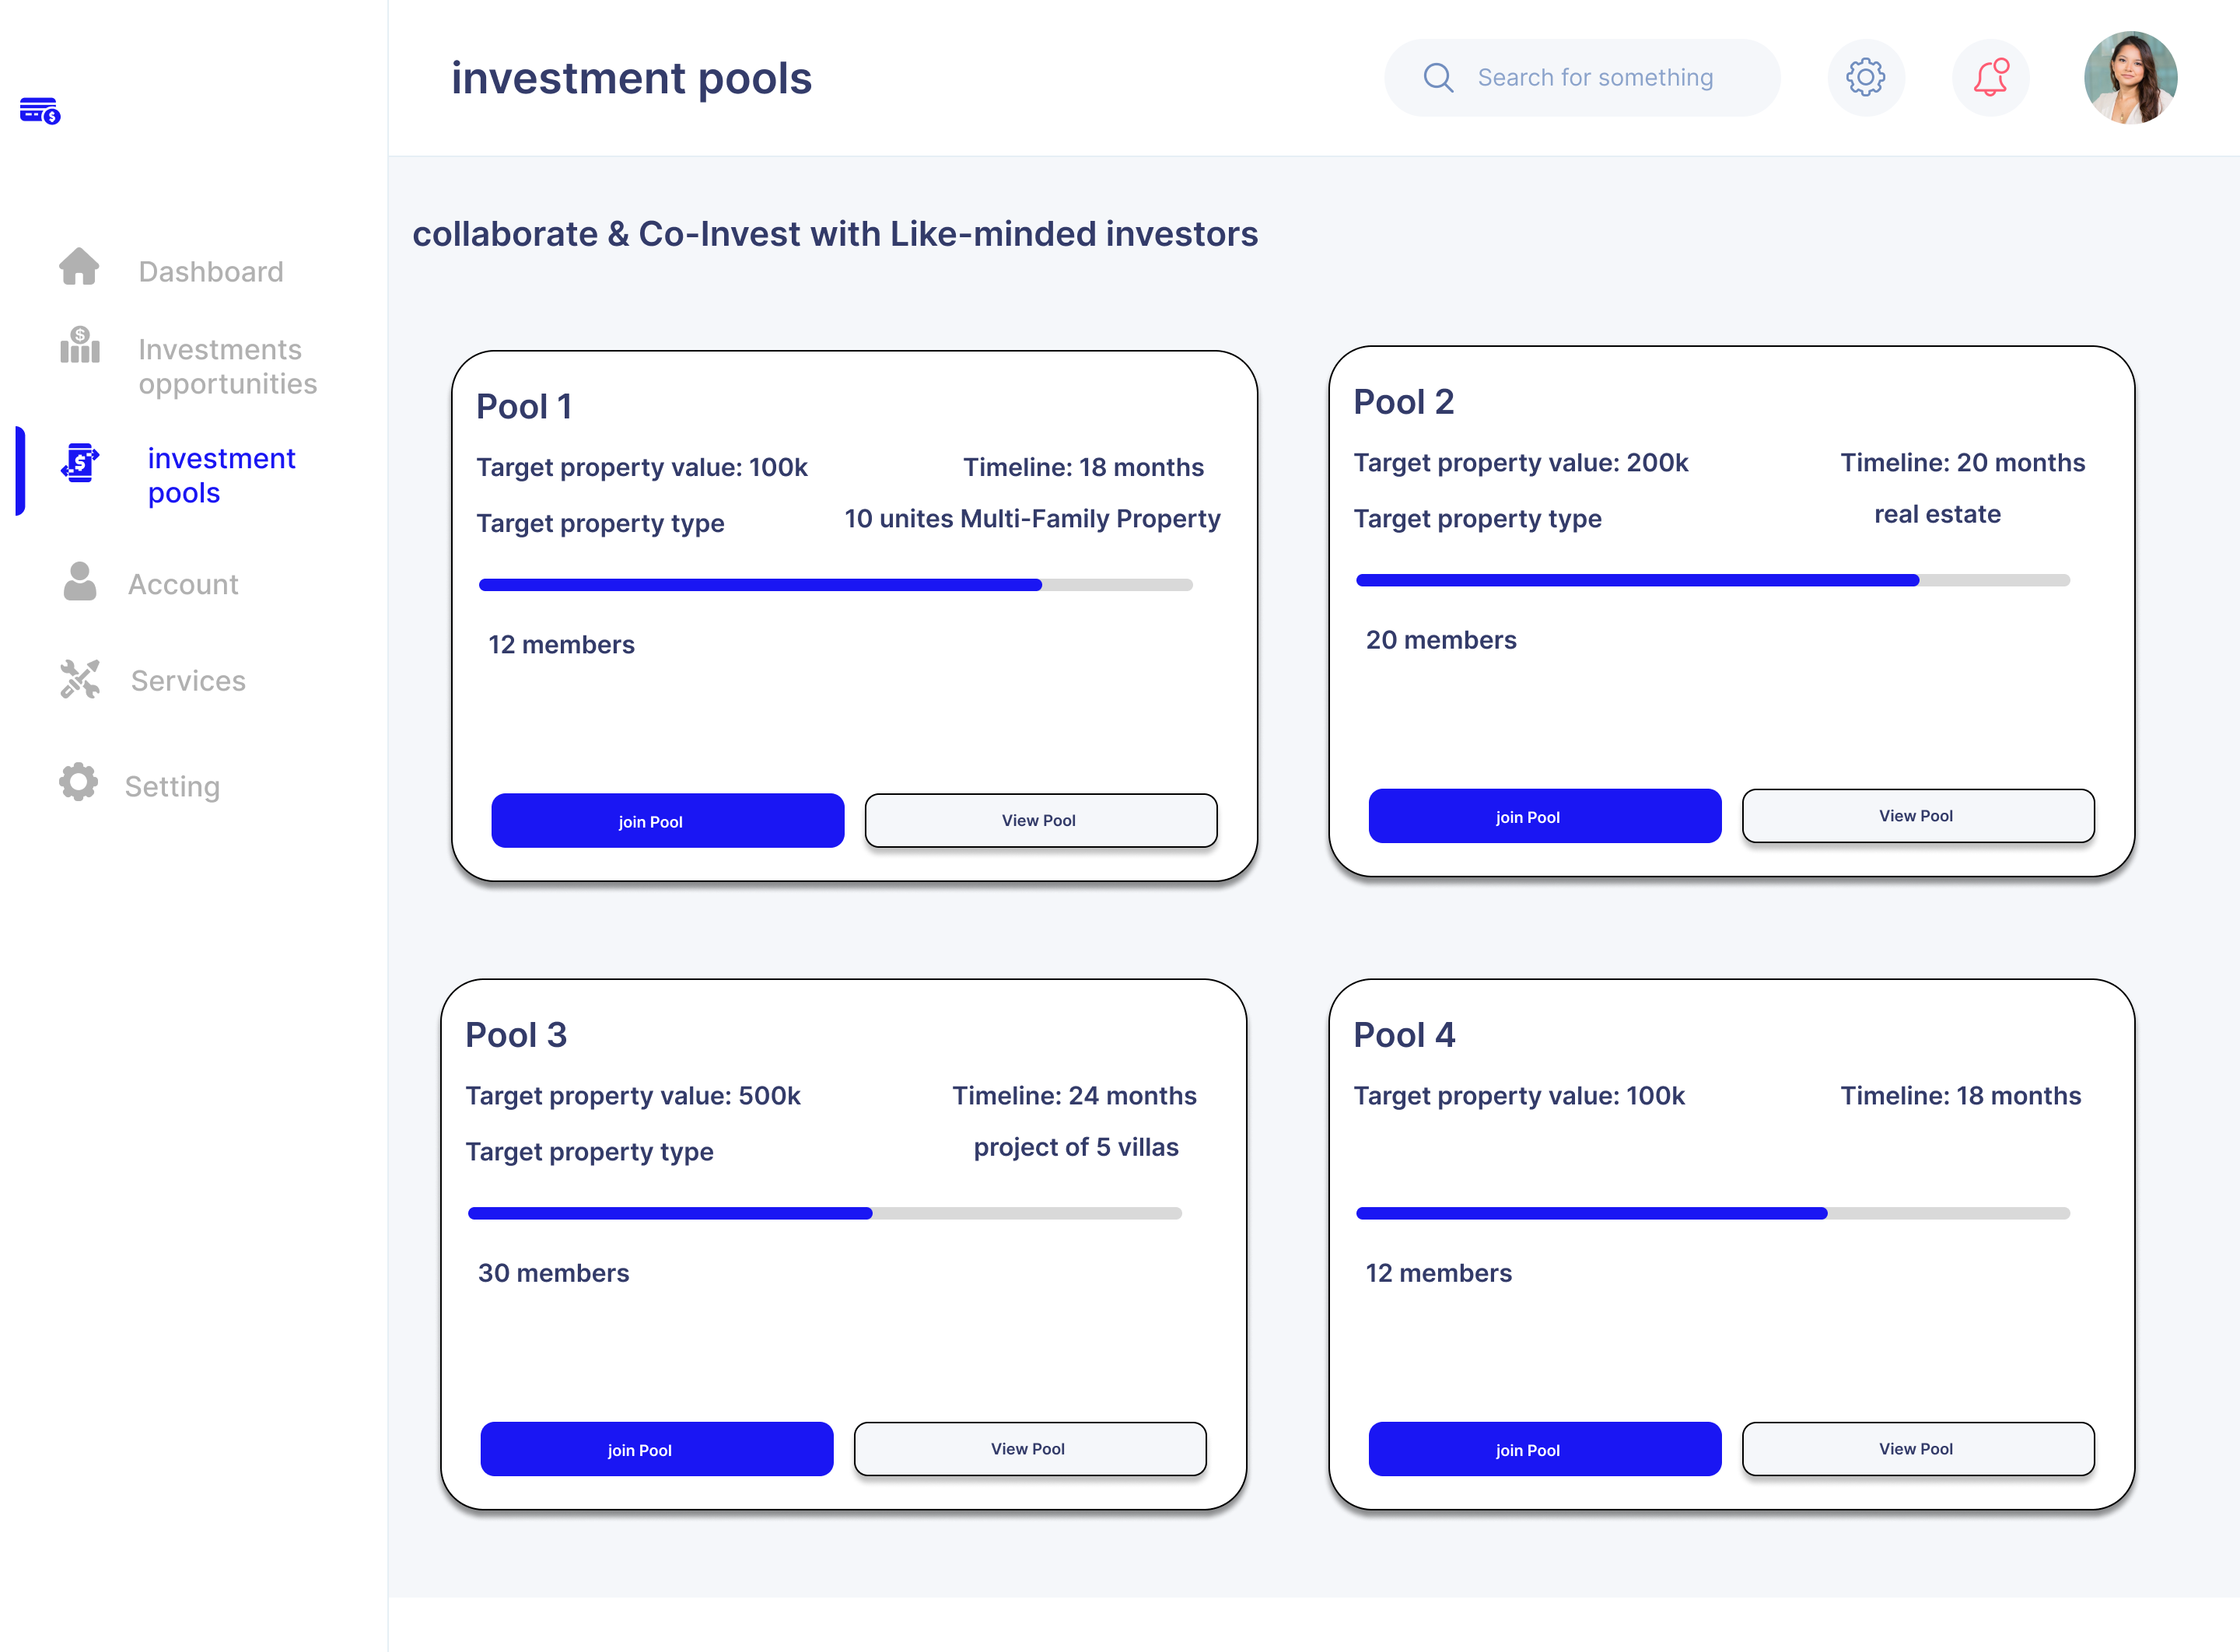The width and height of the screenshot is (2240, 1652).
Task: Click Pool 1 funding progress bar
Action: click(835, 585)
